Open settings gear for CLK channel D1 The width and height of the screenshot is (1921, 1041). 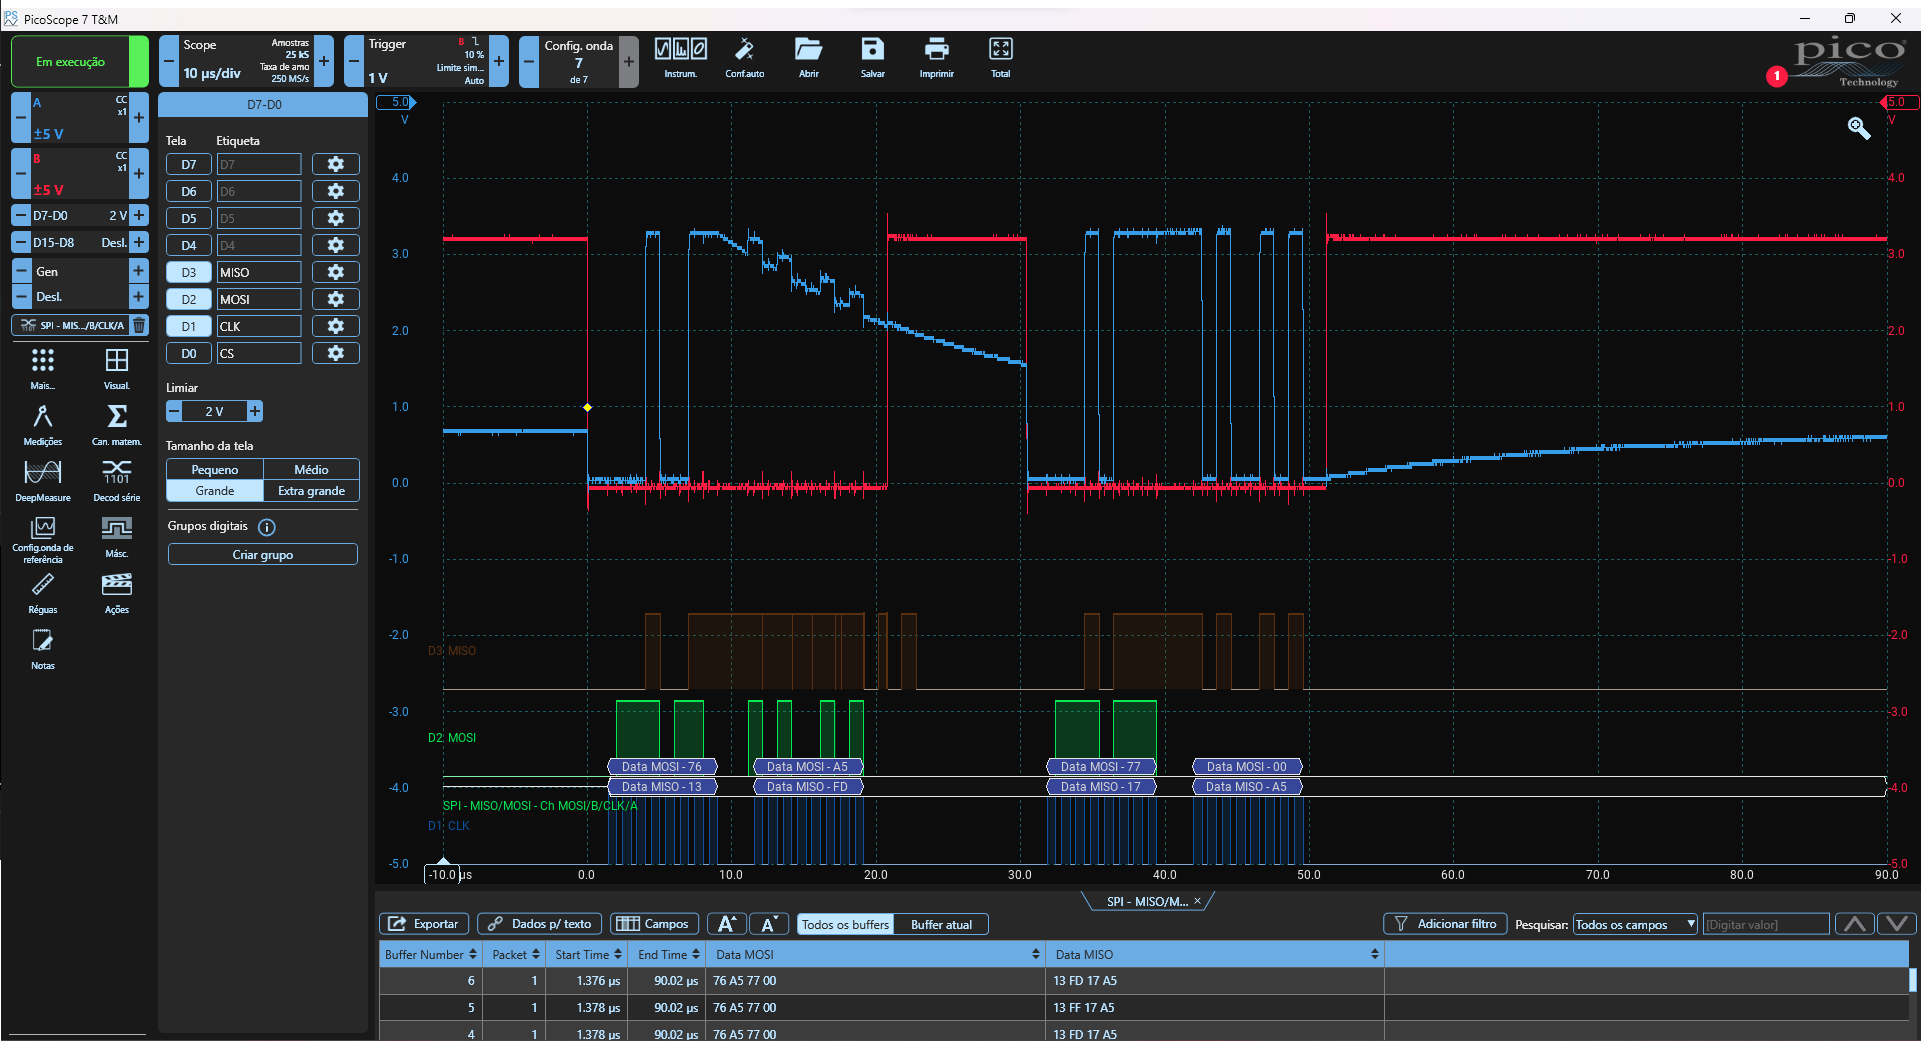[336, 326]
